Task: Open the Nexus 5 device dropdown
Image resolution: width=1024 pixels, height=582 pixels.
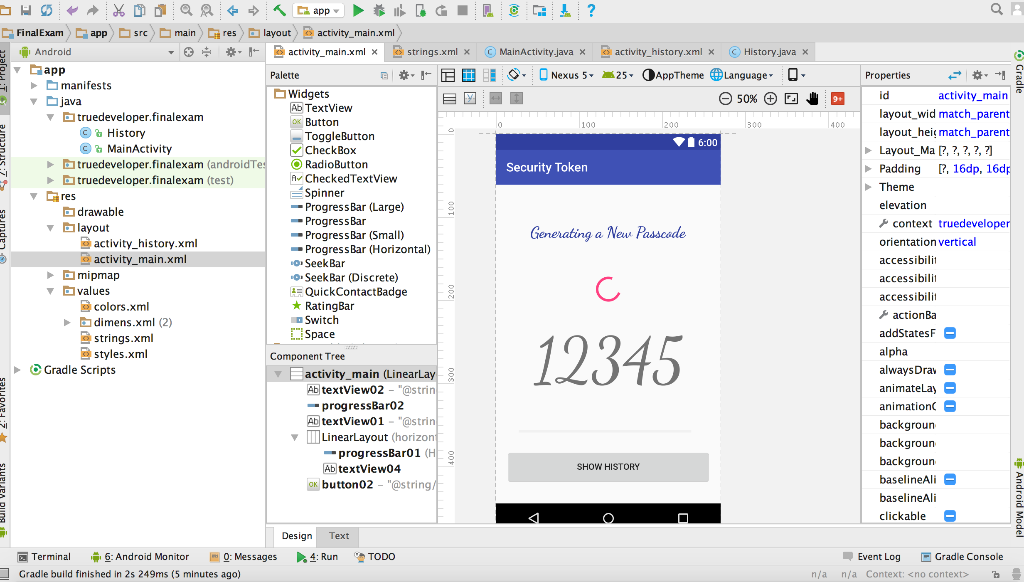Action: click(x=566, y=75)
